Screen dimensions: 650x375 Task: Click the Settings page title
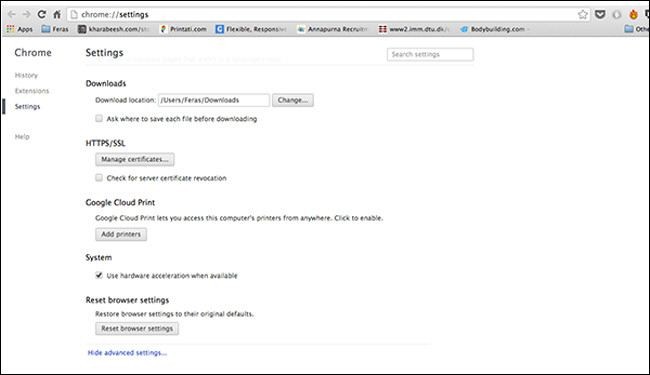click(x=104, y=53)
